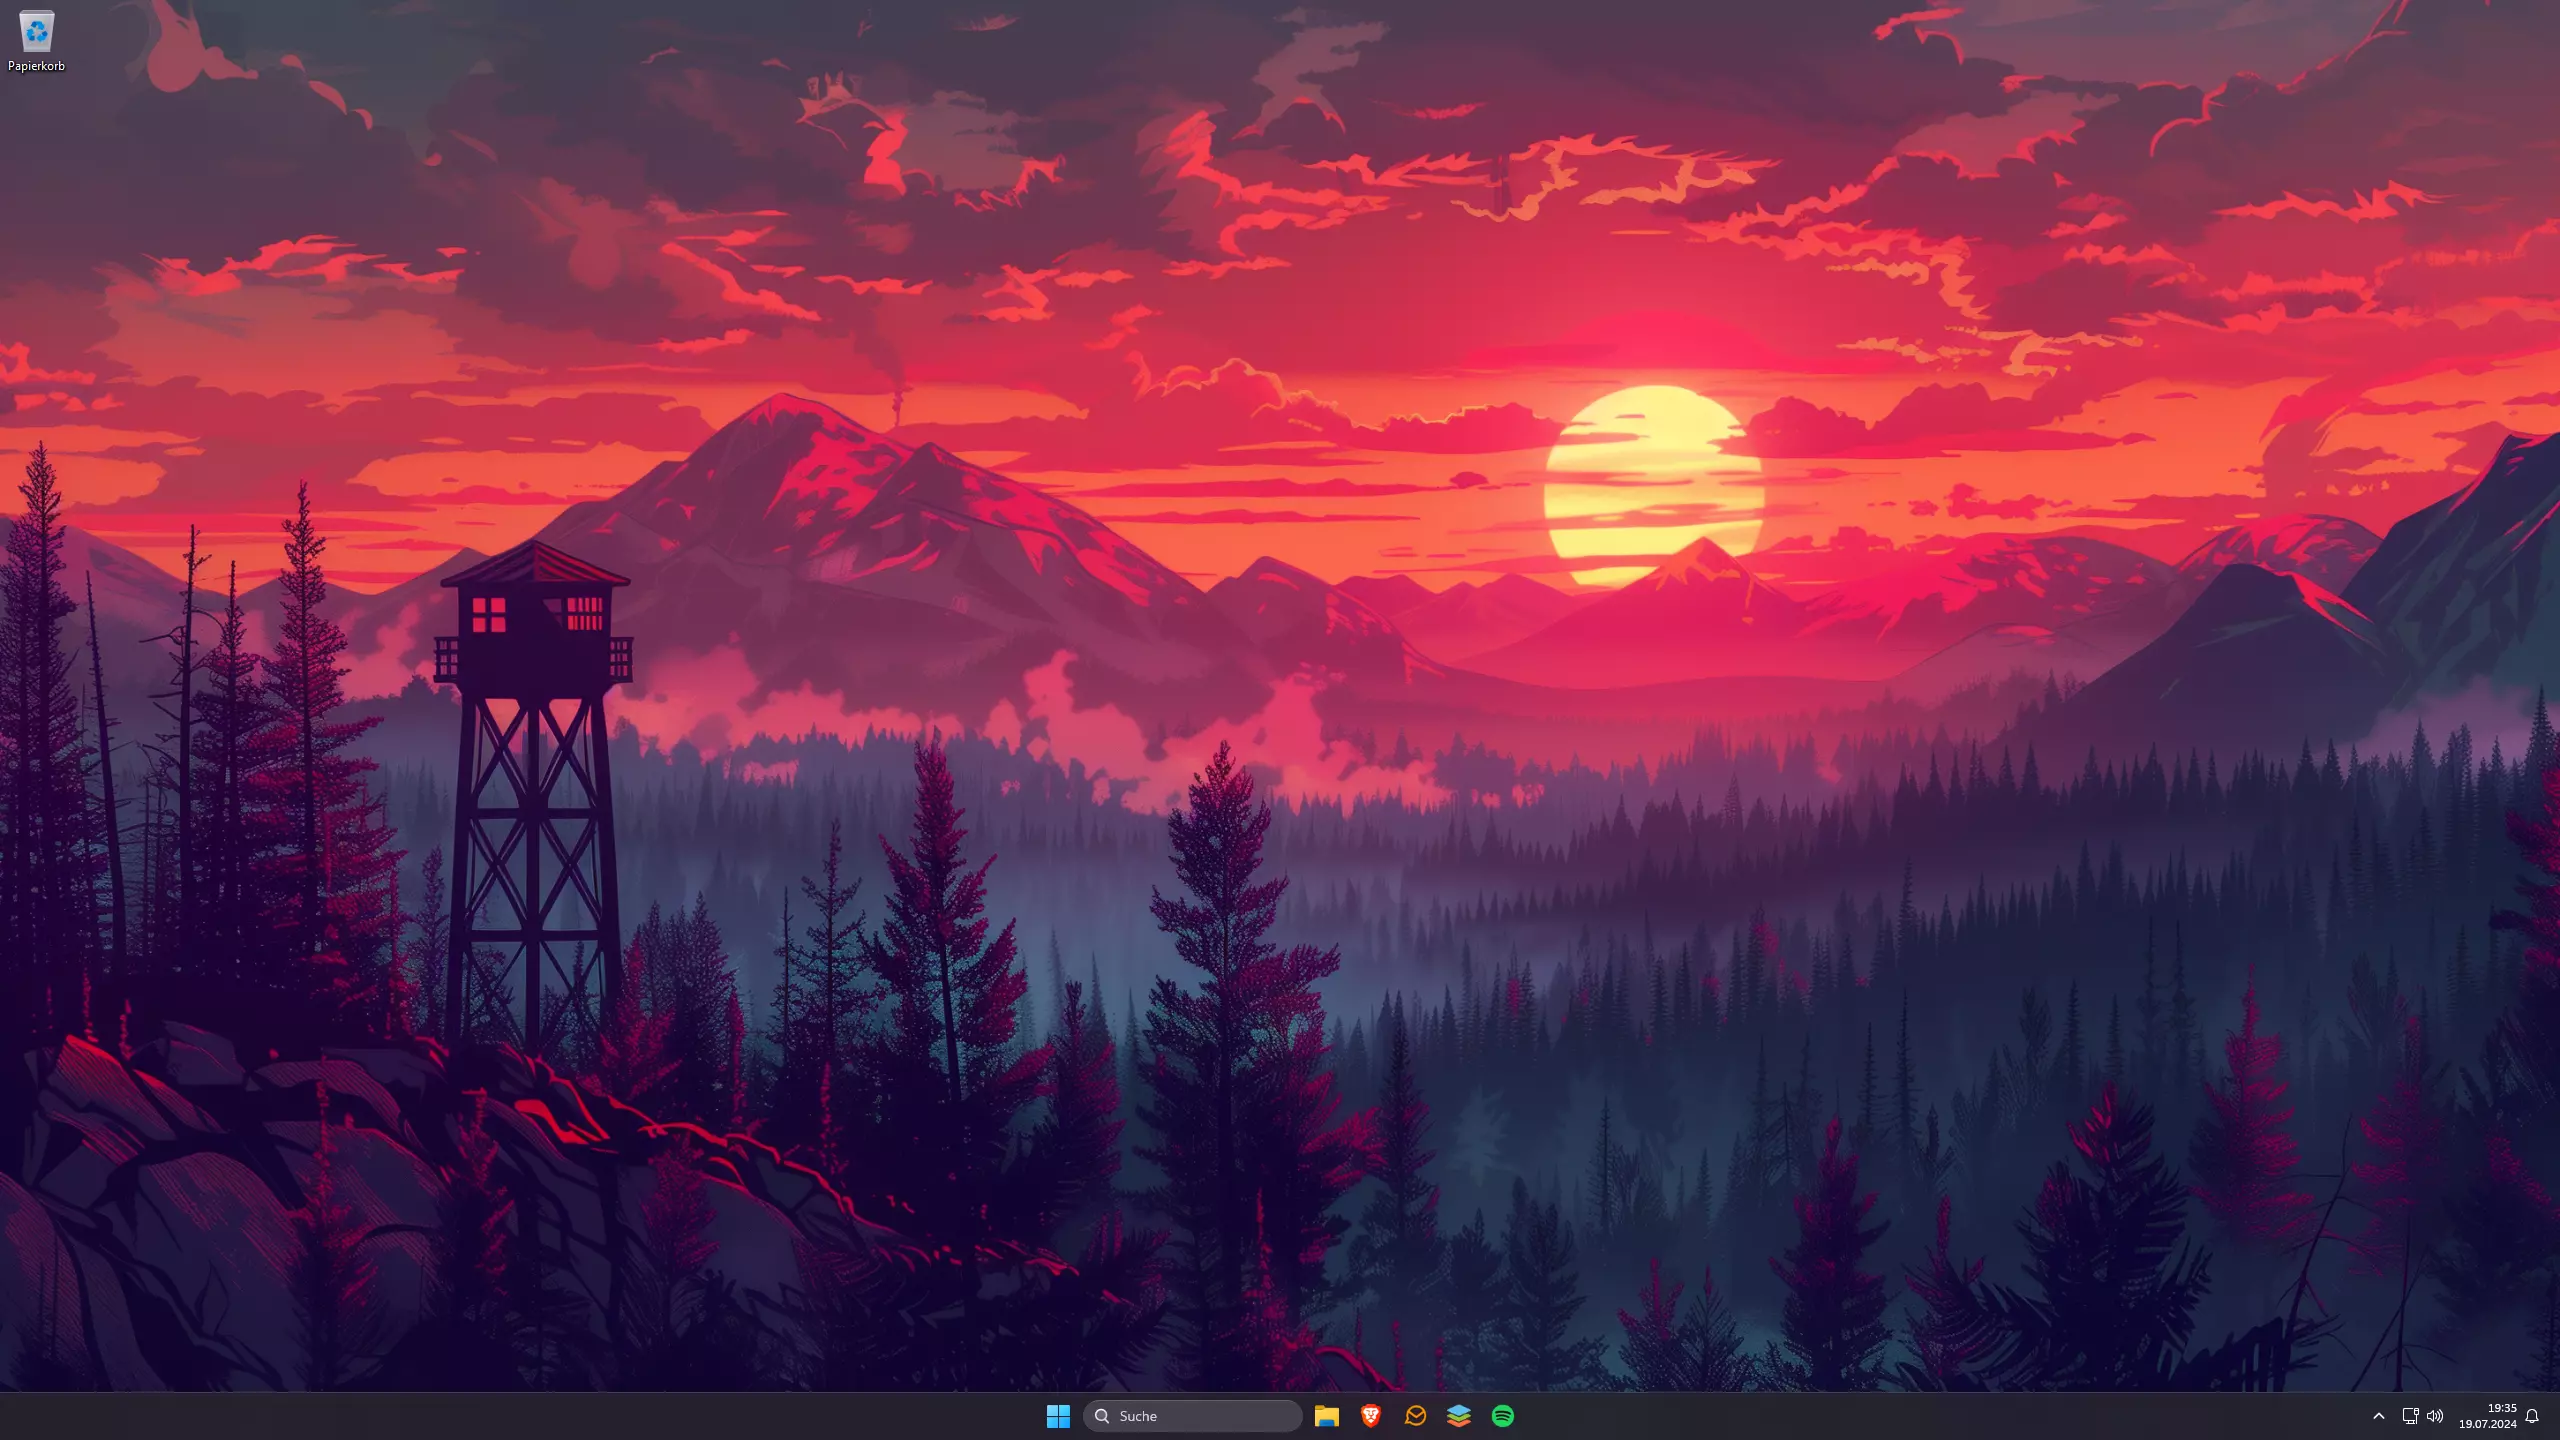Expand the hidden system tray icons chevron
2560x1440 pixels.
coord(2379,1416)
